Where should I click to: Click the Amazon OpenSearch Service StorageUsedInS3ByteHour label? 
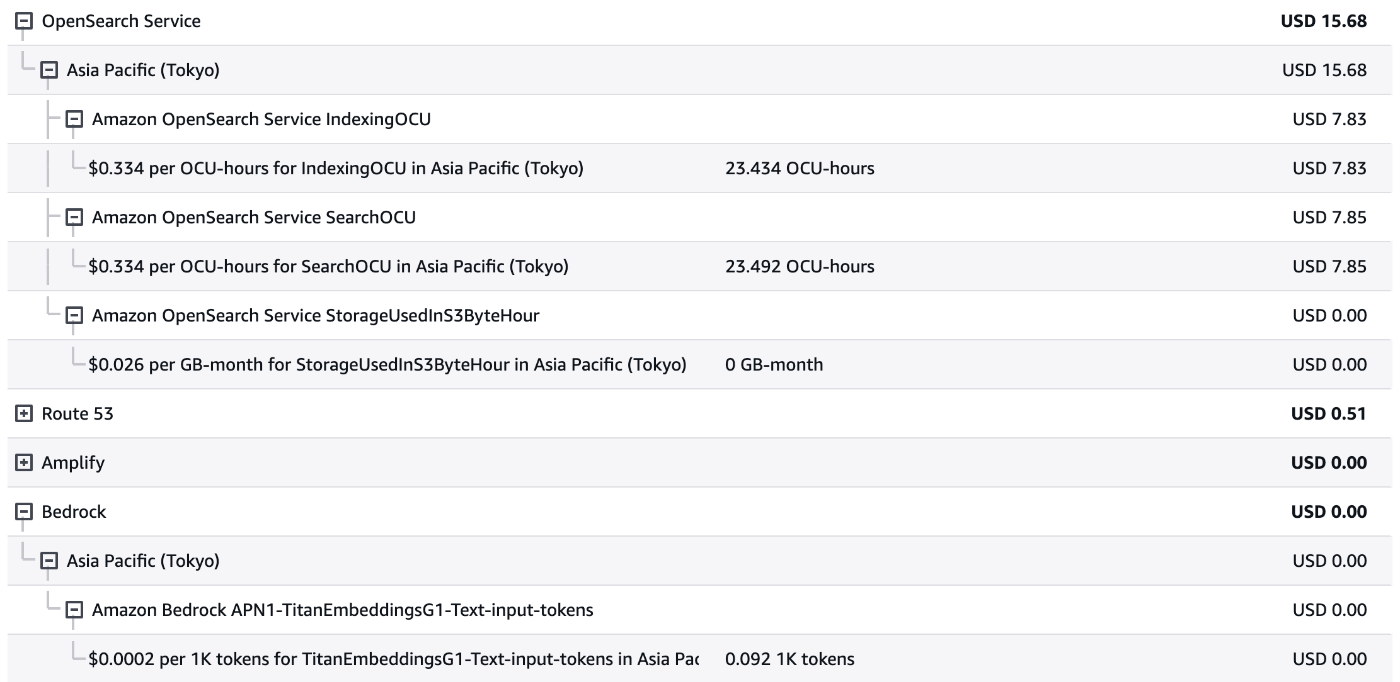click(316, 315)
